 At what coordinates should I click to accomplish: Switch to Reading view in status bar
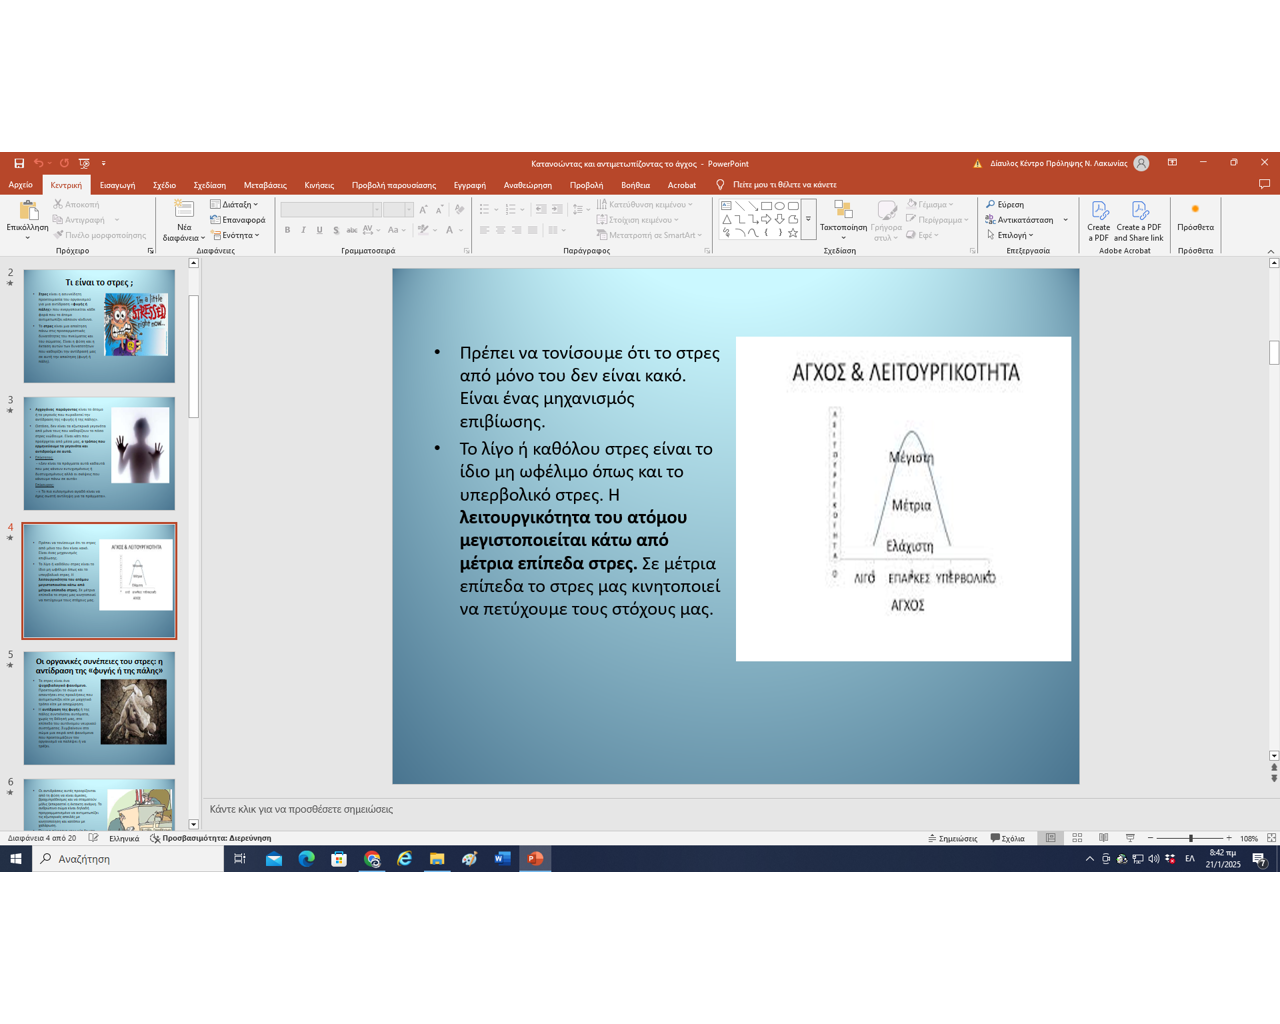point(1103,838)
